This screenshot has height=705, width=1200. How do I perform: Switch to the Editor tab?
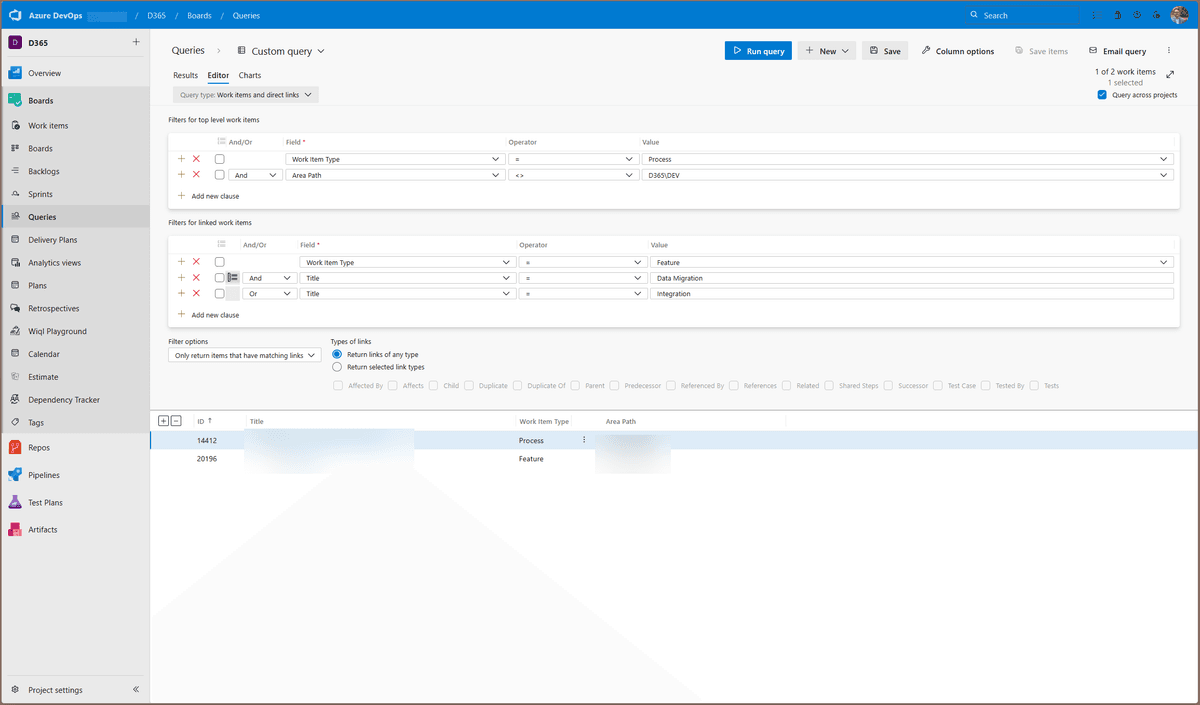coord(218,75)
